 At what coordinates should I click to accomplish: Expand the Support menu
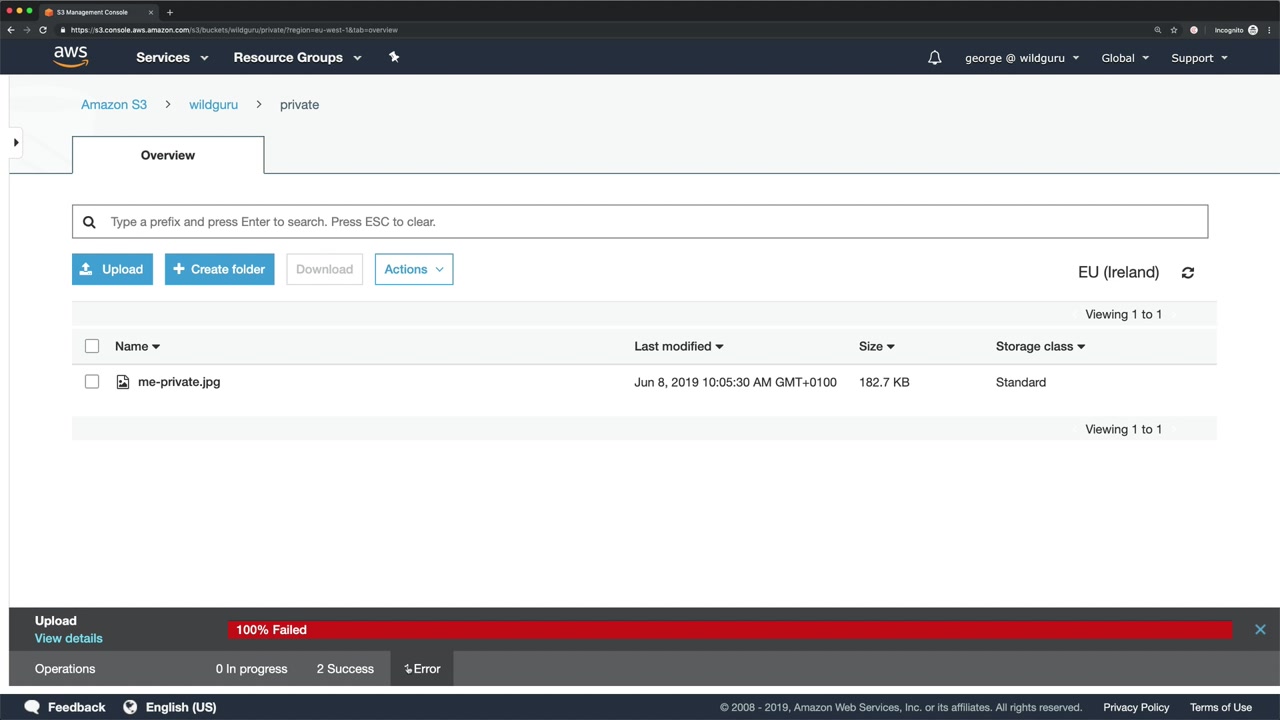point(1199,58)
